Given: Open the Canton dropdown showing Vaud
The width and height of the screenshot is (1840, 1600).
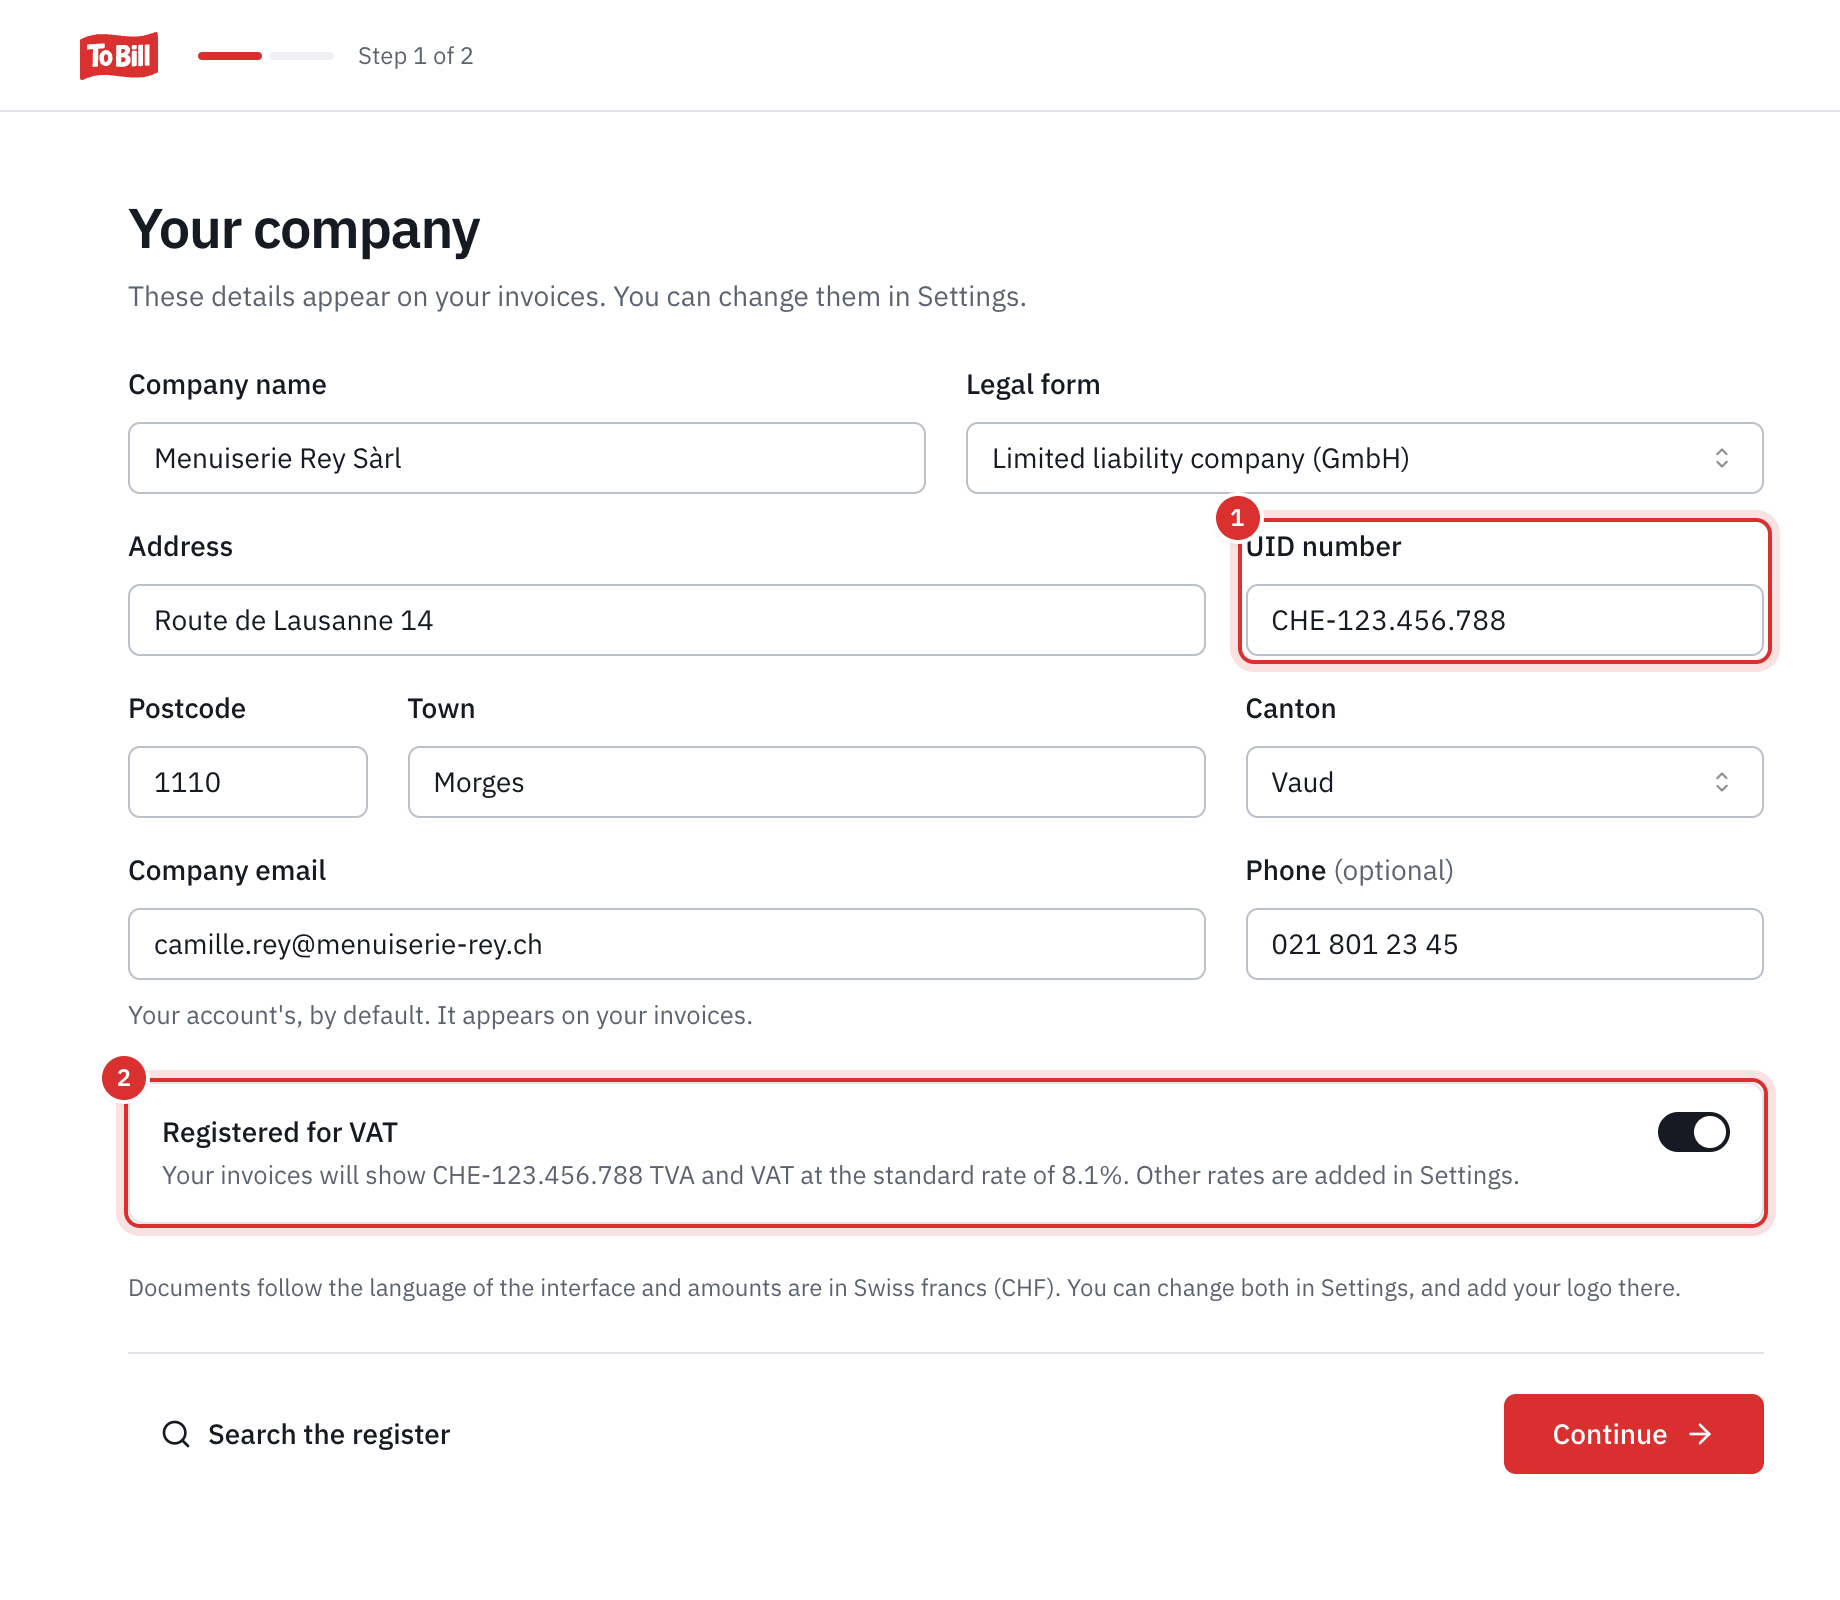Looking at the screenshot, I should point(1504,782).
